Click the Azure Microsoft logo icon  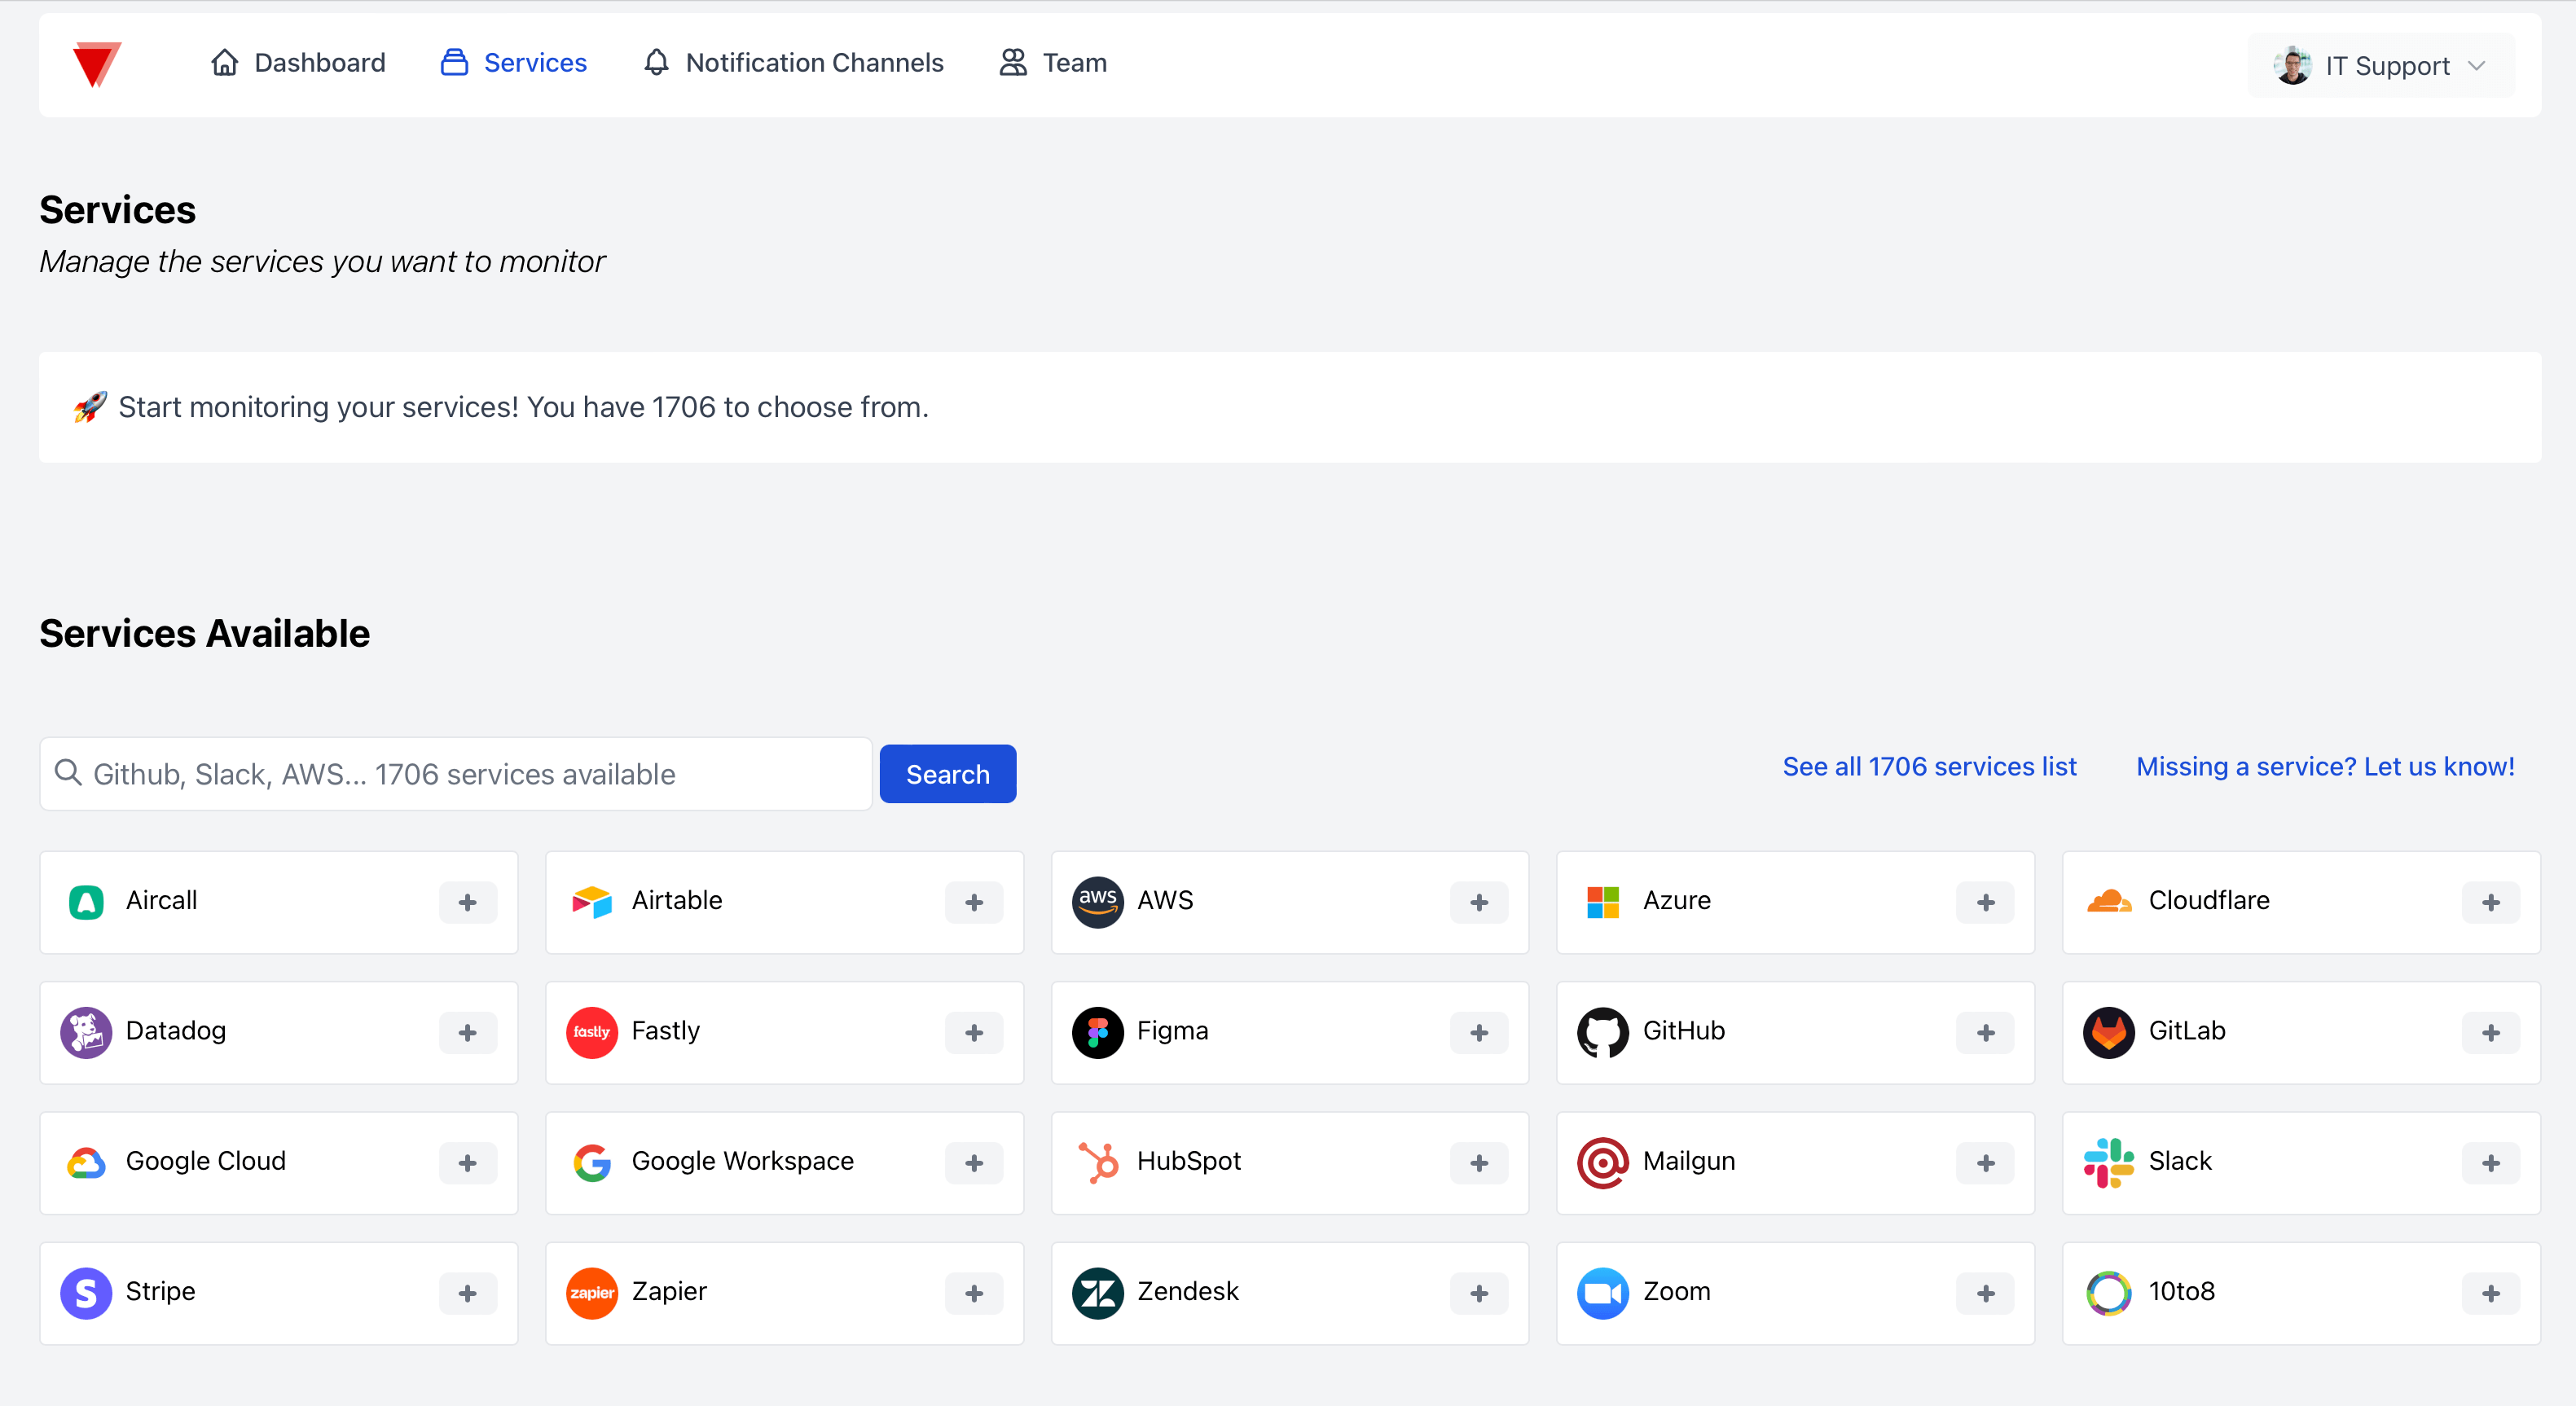click(x=1603, y=902)
